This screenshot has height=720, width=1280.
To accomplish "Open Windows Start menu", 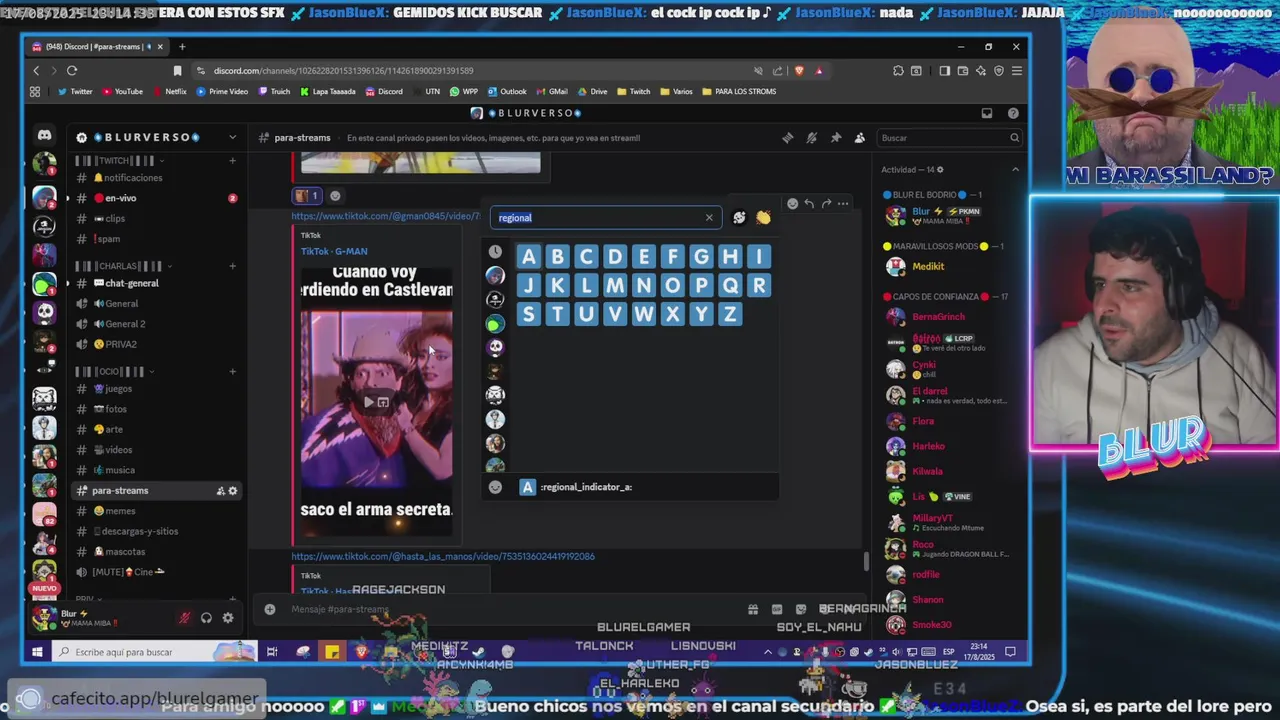I will click(37, 652).
